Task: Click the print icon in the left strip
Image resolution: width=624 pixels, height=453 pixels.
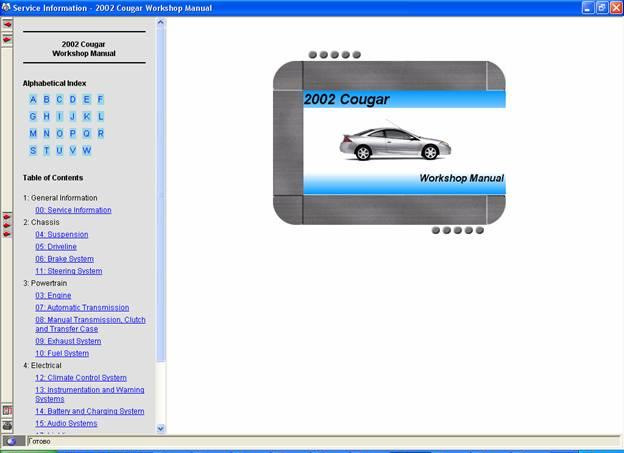Action: [7, 425]
